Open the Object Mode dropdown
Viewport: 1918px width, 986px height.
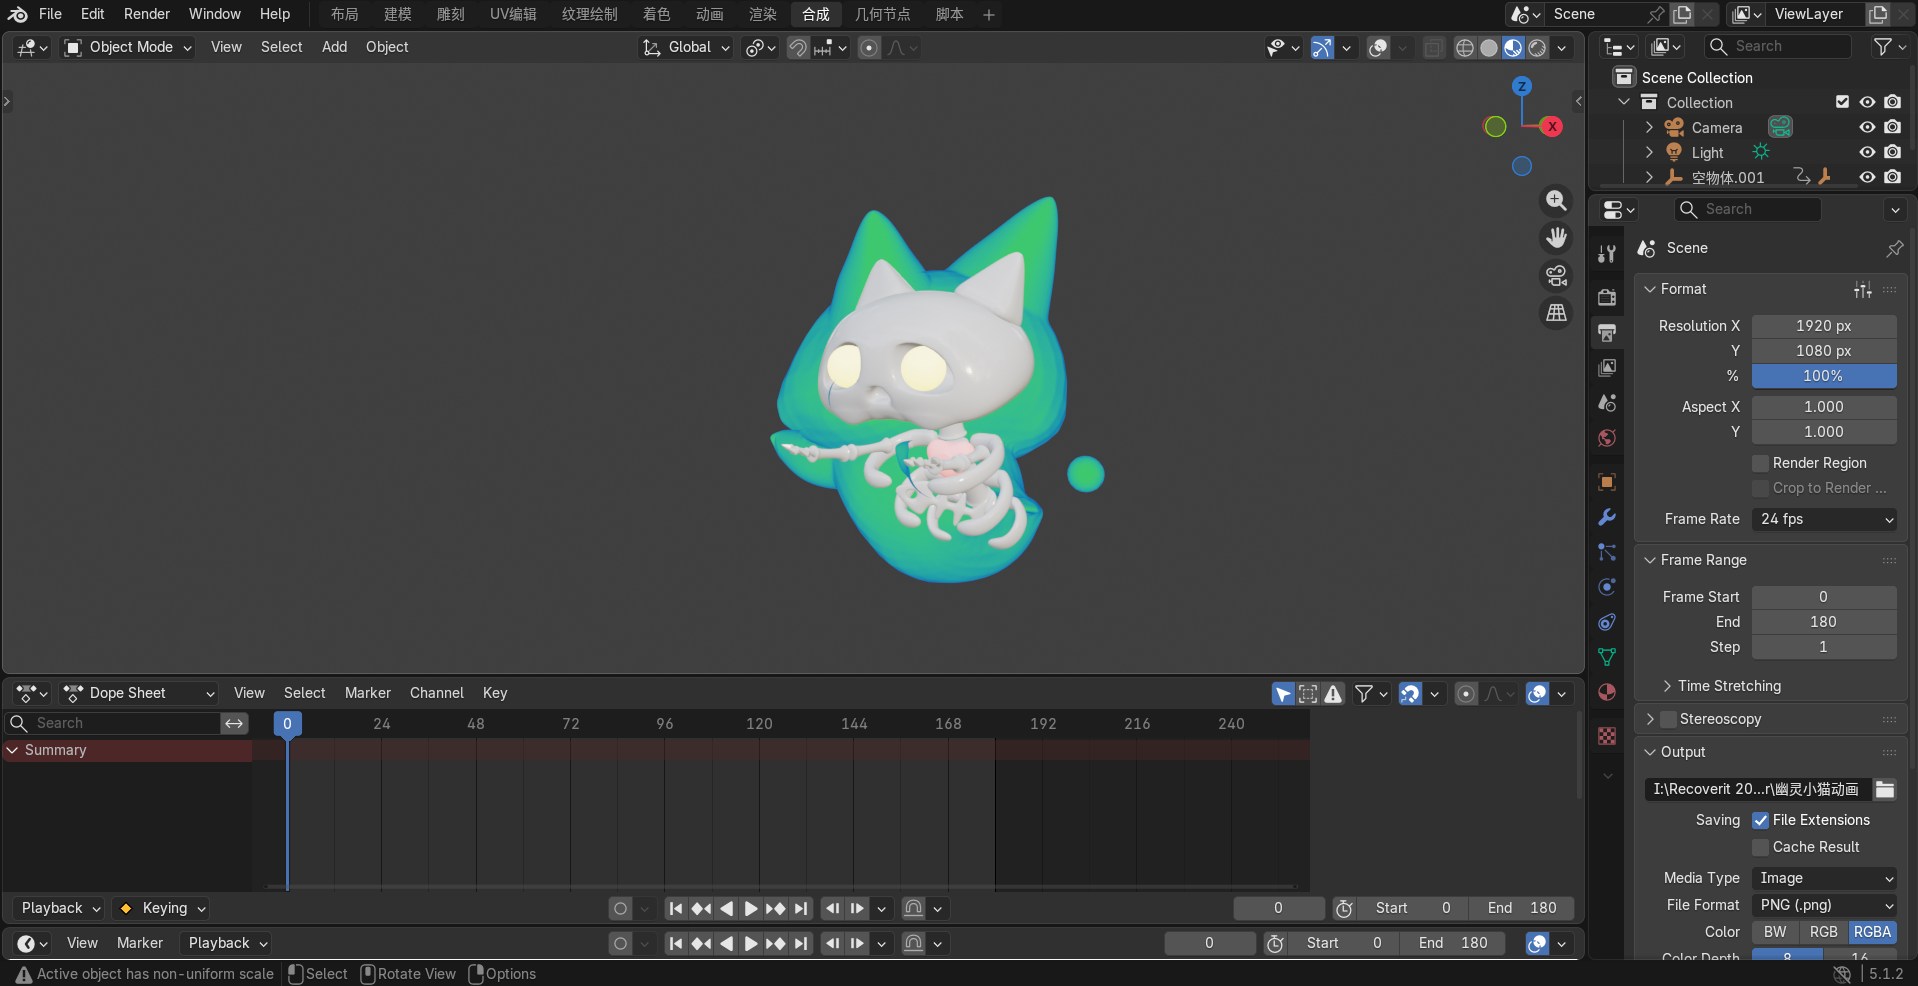pos(128,47)
